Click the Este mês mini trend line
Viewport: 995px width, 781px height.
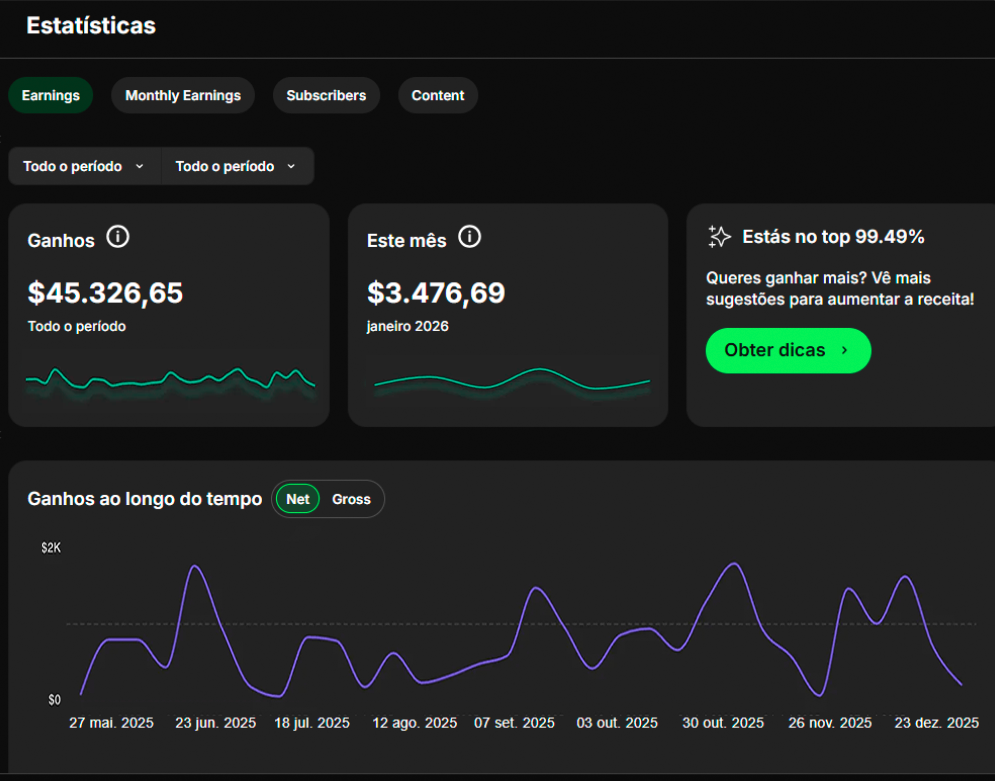click(x=511, y=380)
